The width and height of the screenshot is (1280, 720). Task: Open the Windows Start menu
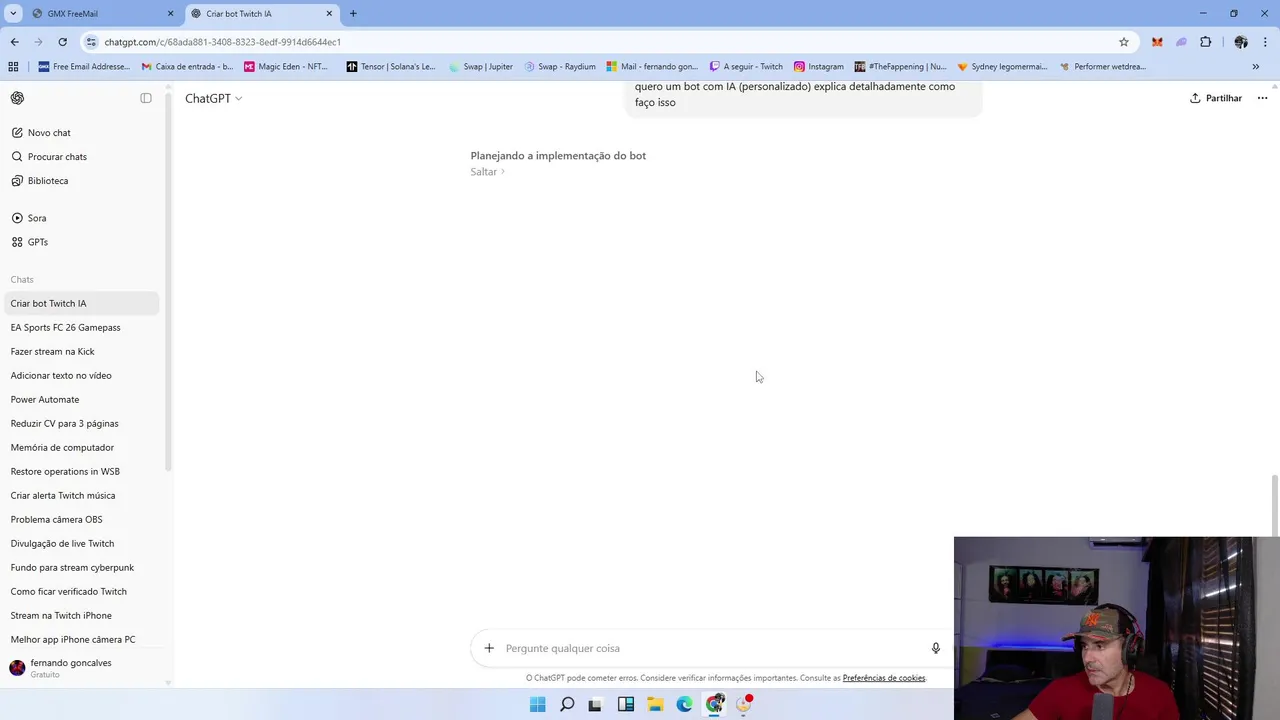click(x=537, y=704)
